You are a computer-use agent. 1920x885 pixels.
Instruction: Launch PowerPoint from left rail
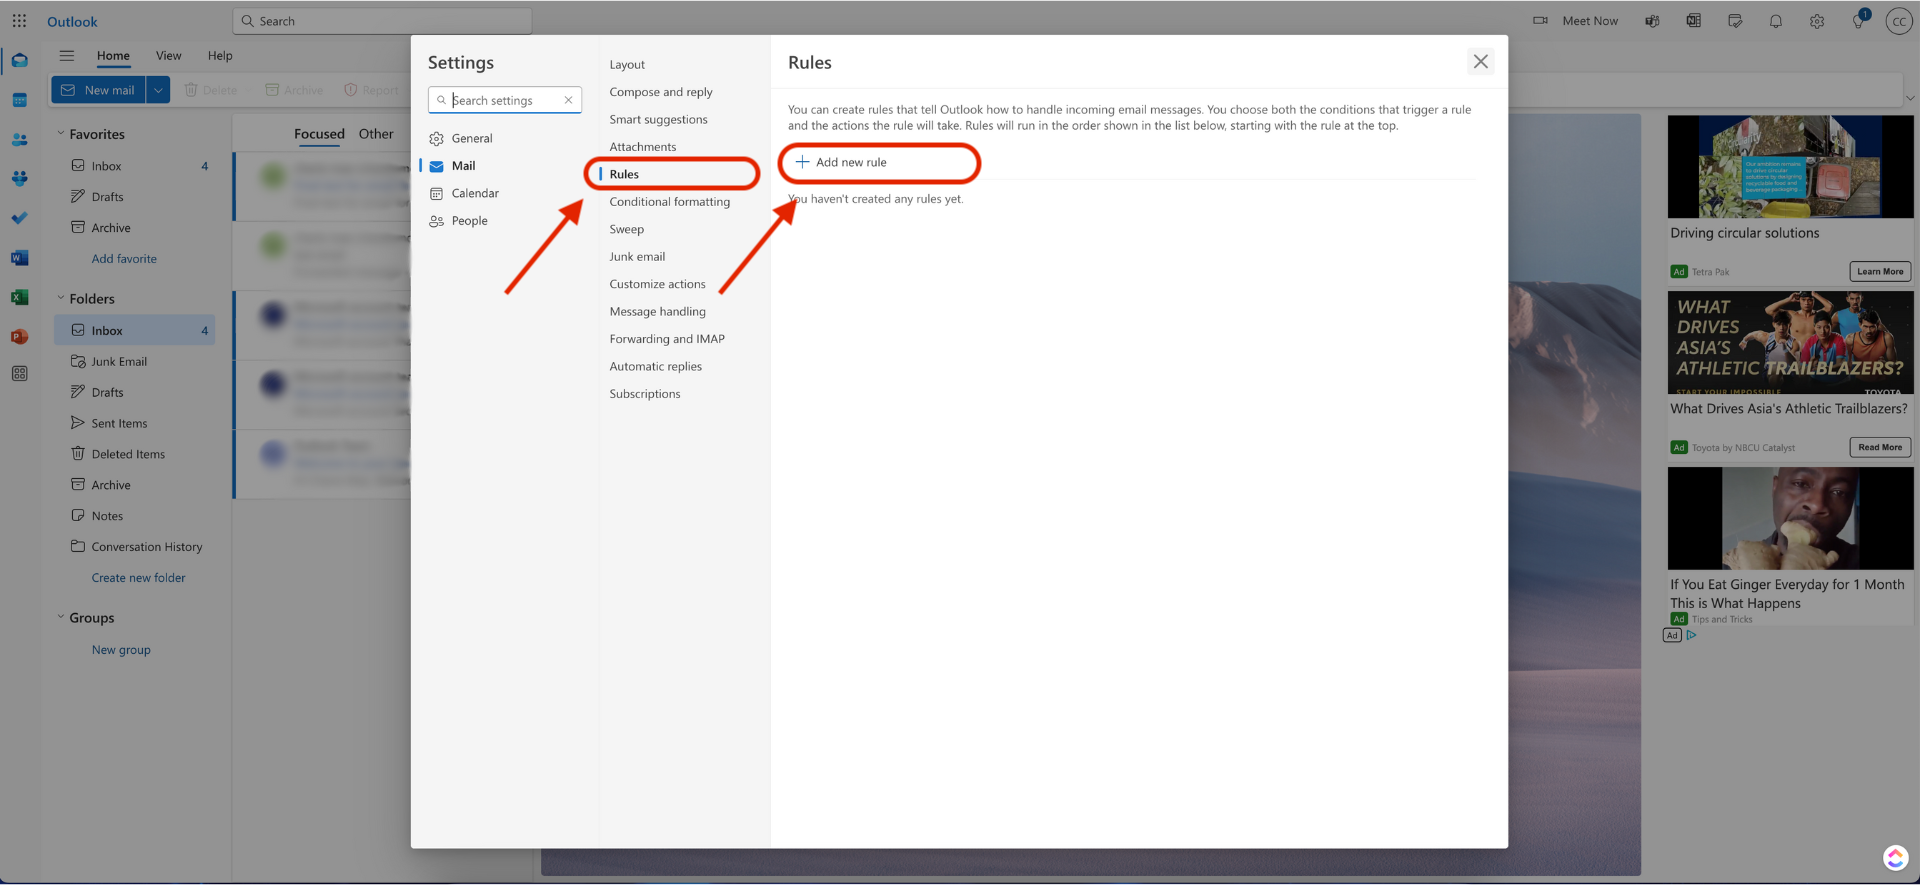pyautogui.click(x=19, y=336)
